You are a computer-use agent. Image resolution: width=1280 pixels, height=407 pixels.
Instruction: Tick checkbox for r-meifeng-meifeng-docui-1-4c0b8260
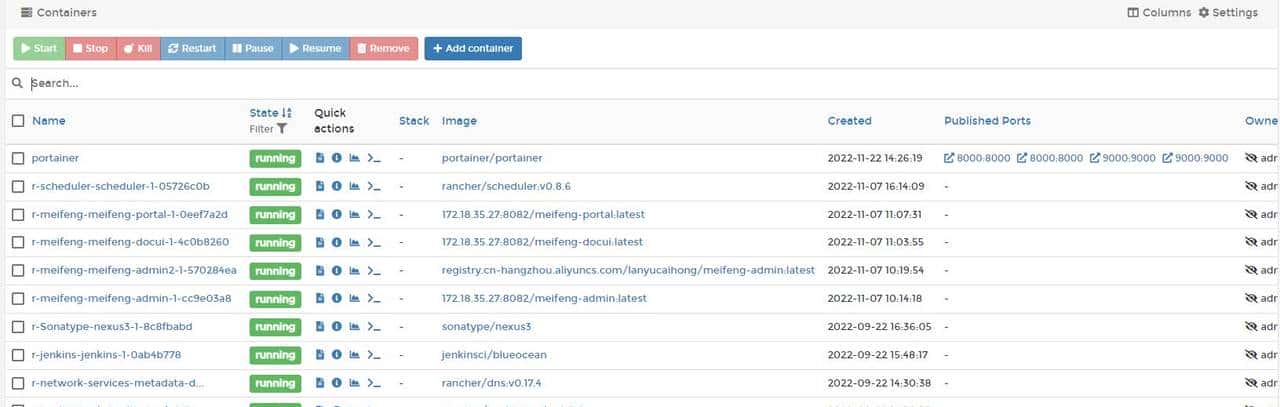(x=18, y=242)
